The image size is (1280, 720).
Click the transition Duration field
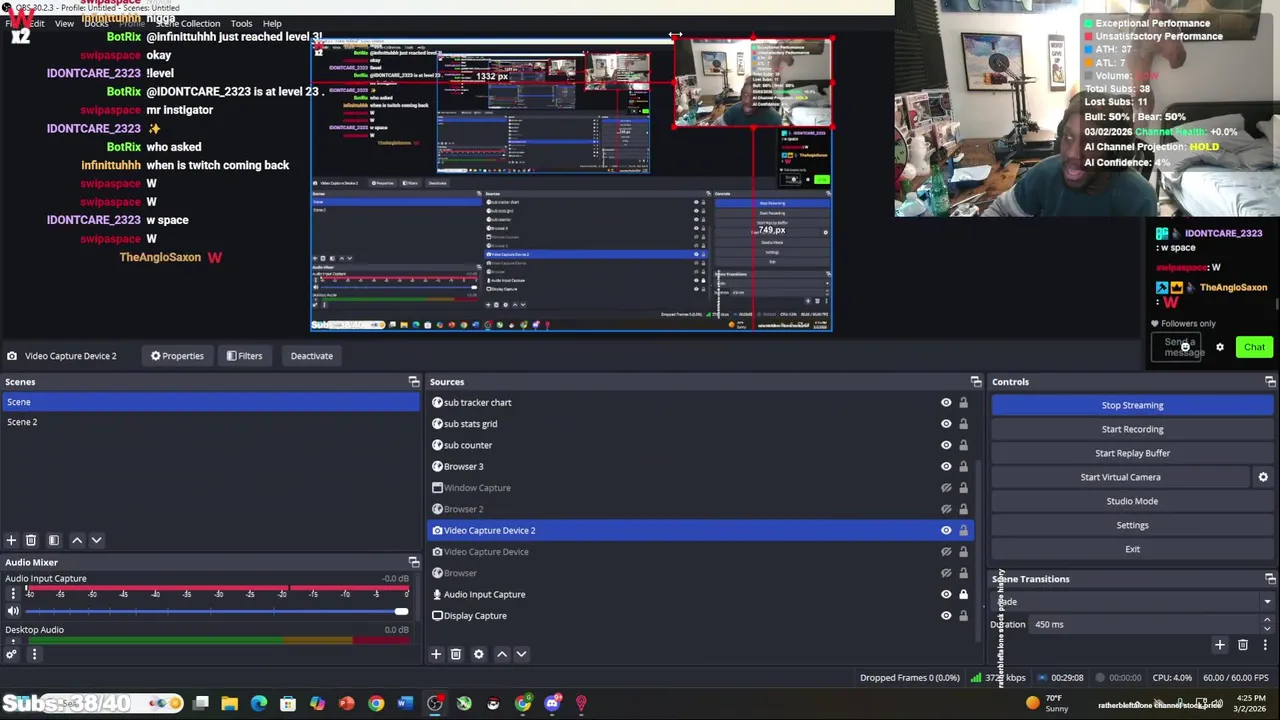(x=1145, y=624)
